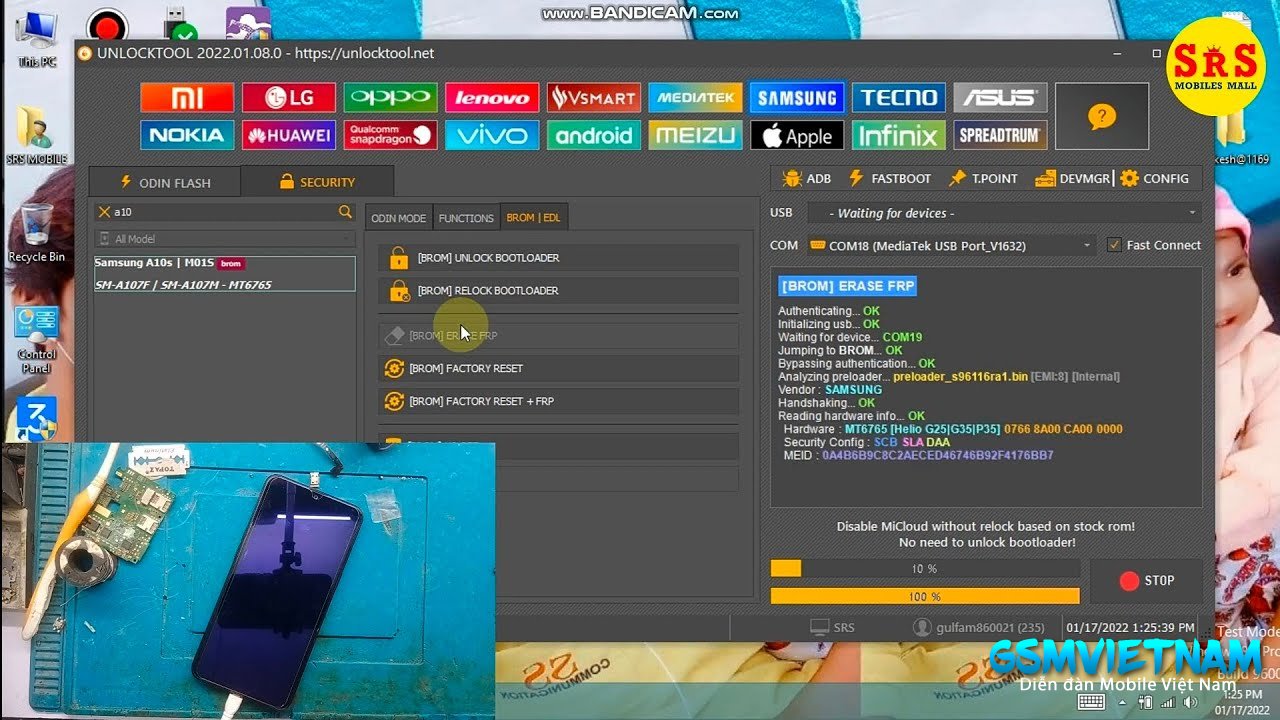Choose the TECNO brand tile

pos(899,97)
